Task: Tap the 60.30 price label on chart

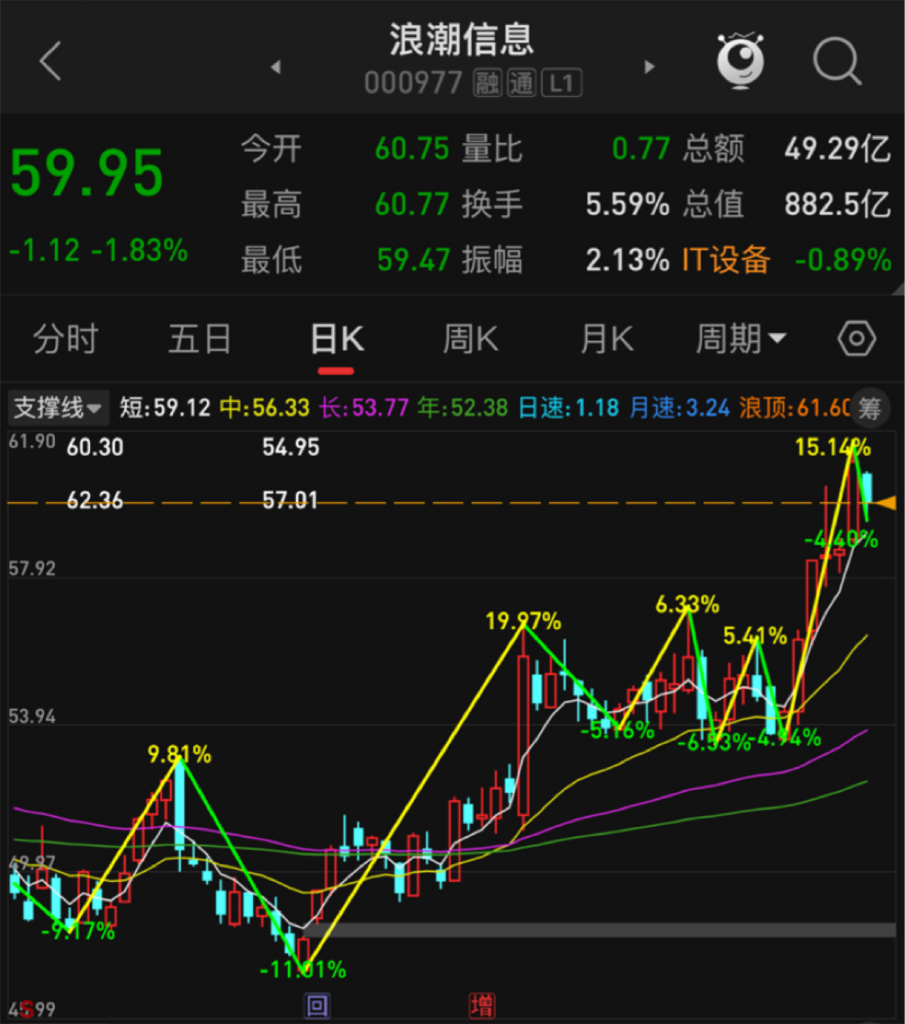Action: [95, 447]
